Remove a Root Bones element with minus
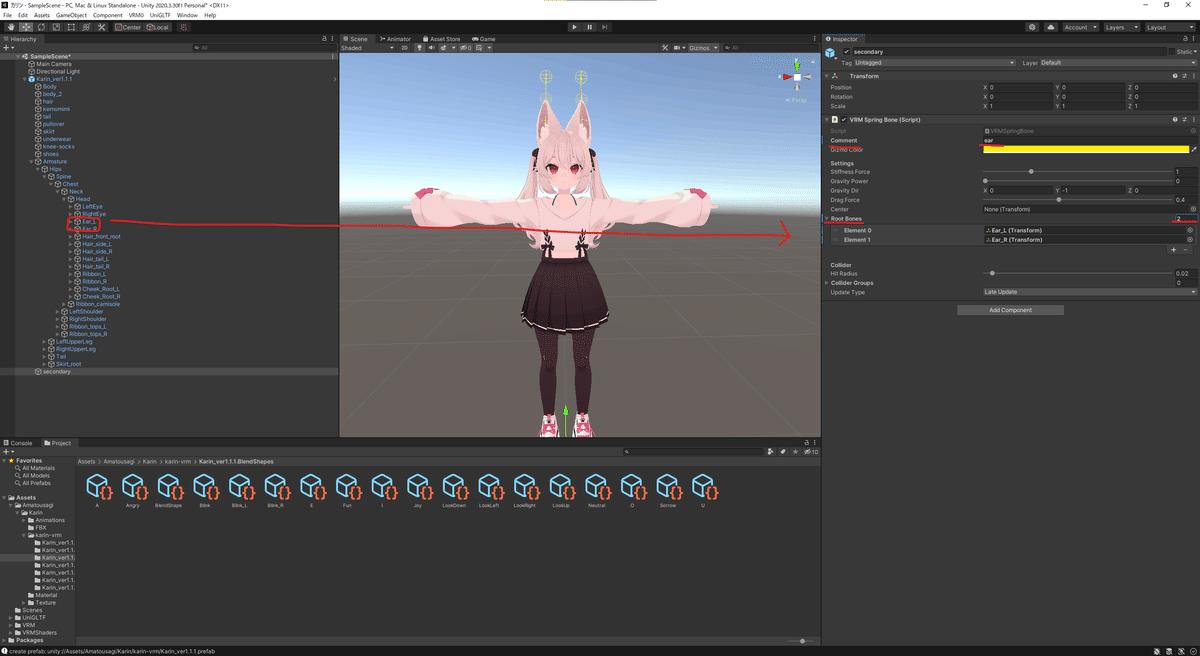 [1185, 250]
